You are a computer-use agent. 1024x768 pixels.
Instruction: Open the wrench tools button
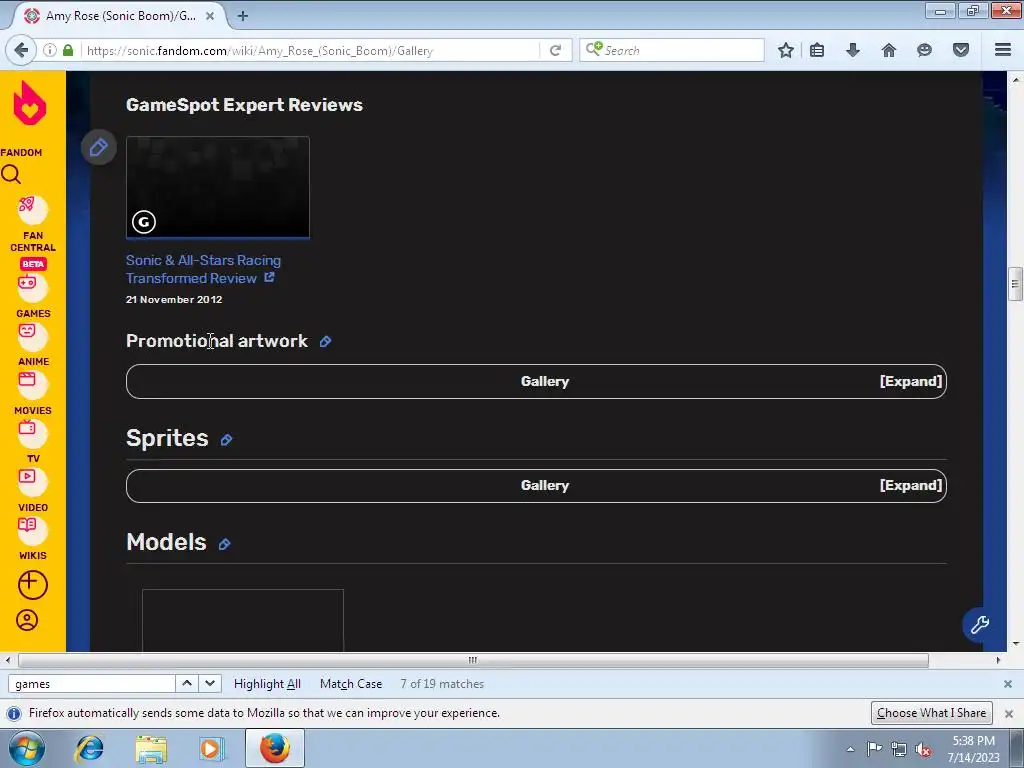[x=980, y=625]
